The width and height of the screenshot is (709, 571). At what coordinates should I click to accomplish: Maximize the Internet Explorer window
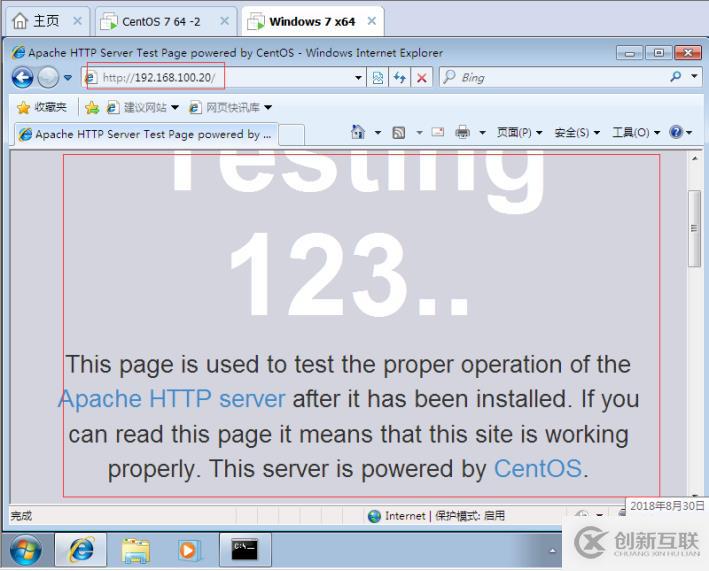pos(658,53)
